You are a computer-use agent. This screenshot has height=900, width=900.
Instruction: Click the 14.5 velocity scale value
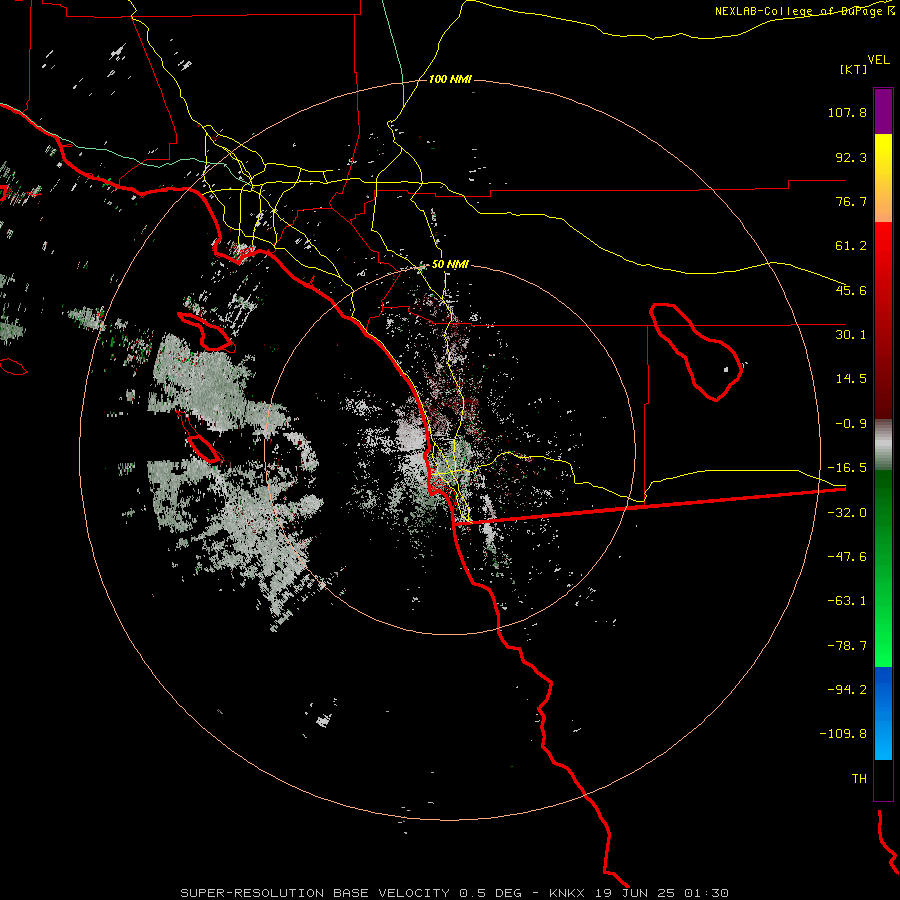pyautogui.click(x=851, y=379)
